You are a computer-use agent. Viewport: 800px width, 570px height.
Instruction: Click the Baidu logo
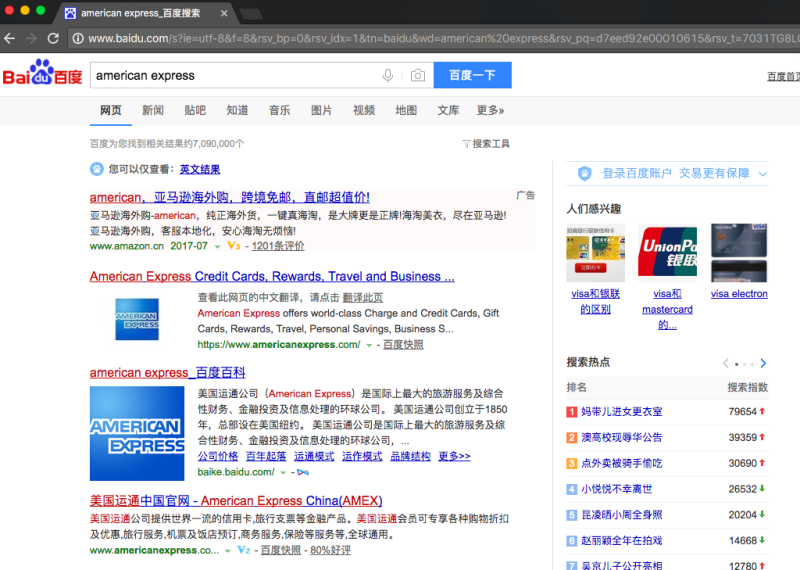click(x=42, y=72)
